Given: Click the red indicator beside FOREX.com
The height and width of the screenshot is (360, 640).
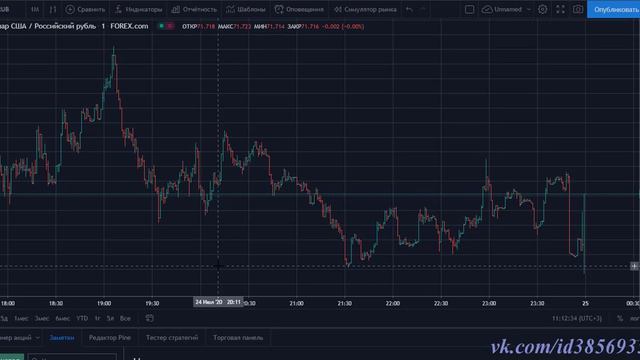Looking at the screenshot, I should pyautogui.click(x=170, y=26).
